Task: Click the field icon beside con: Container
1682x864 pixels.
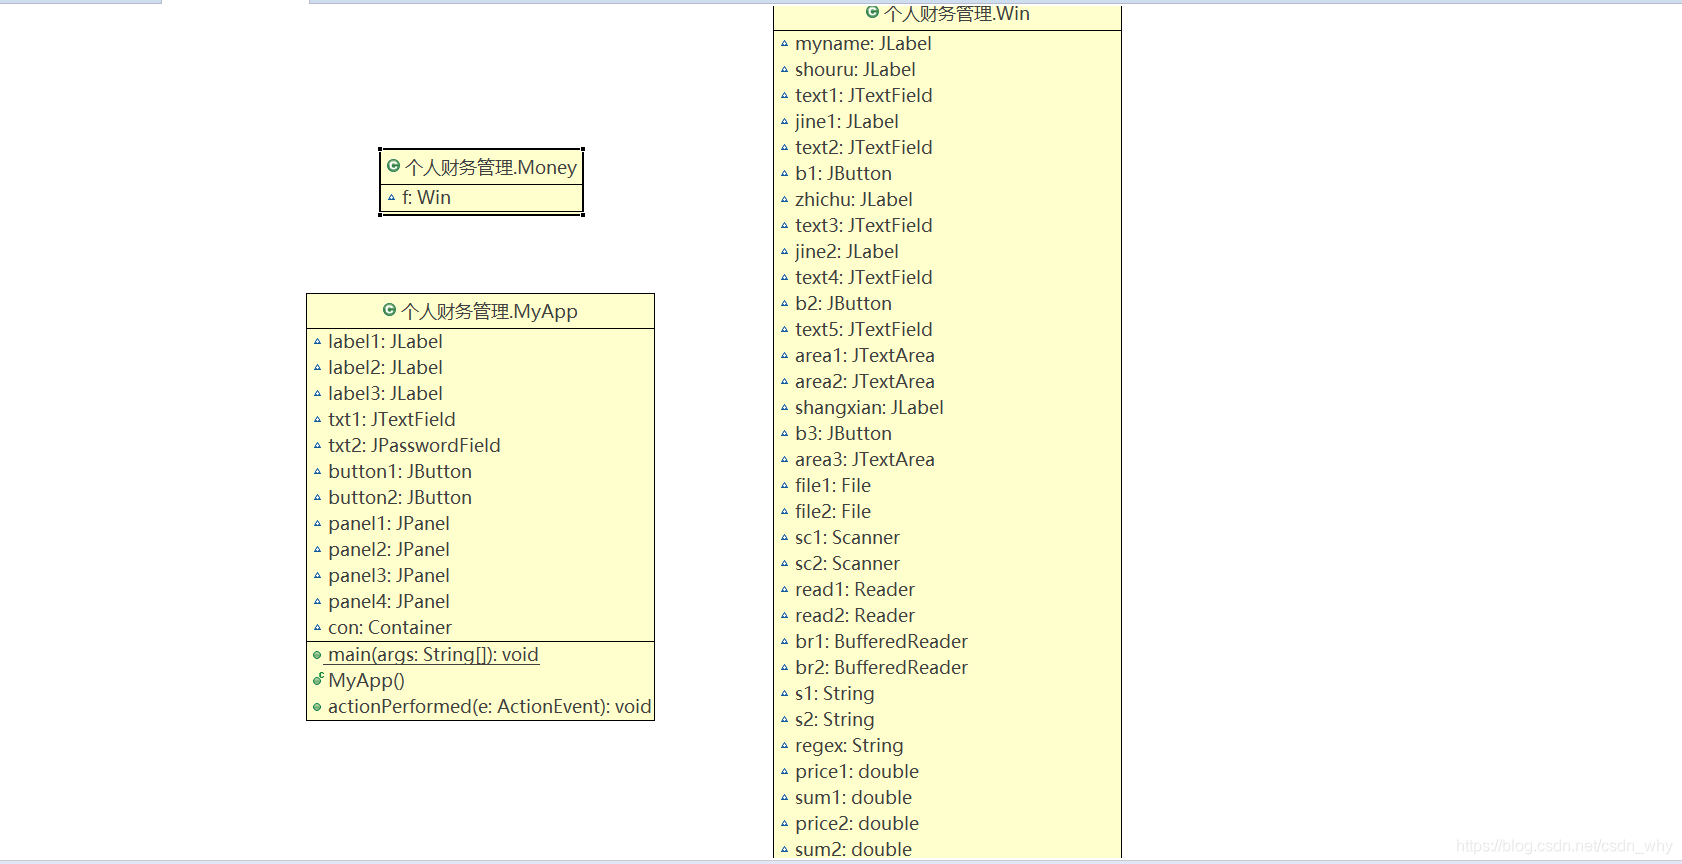Action: (317, 628)
